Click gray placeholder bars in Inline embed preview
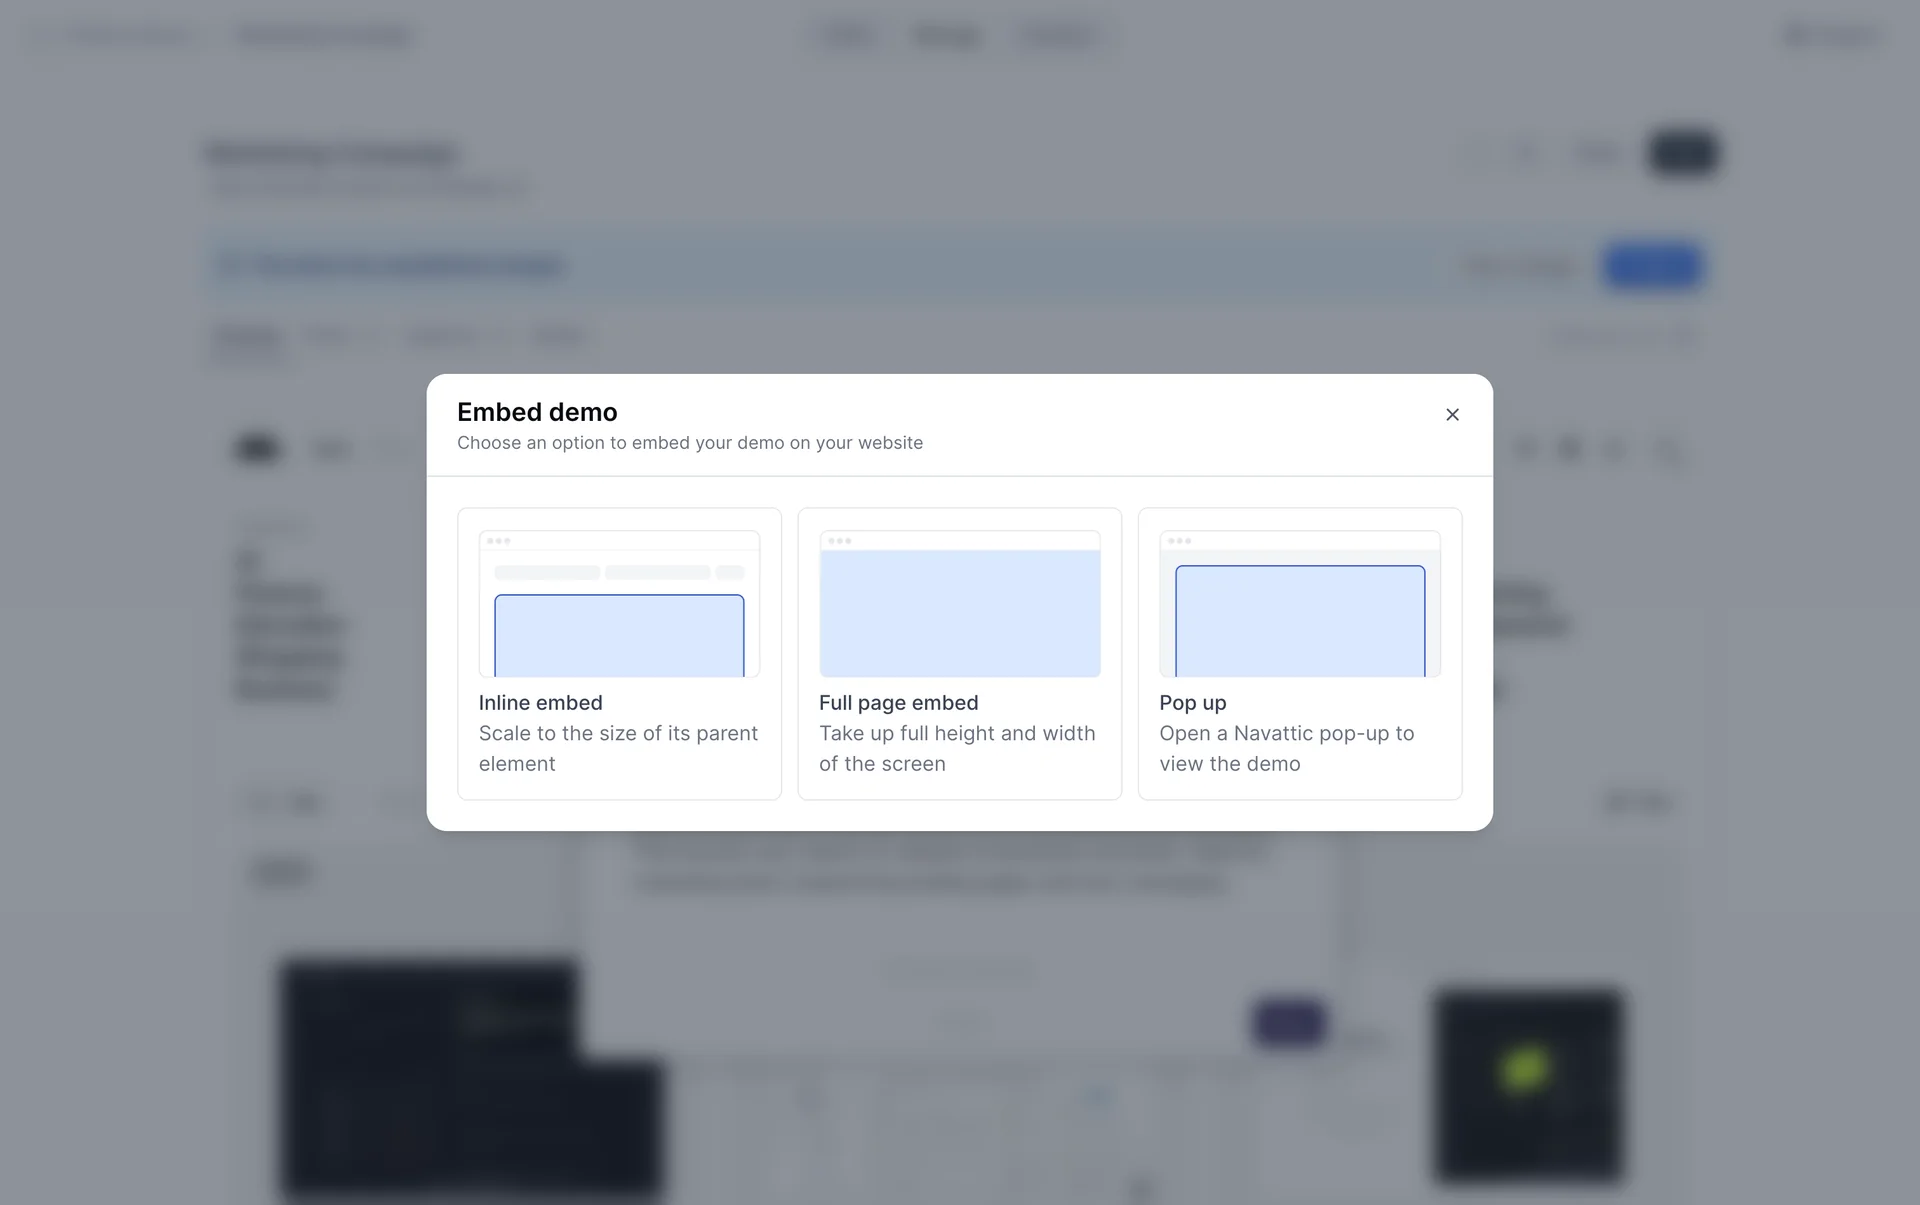Image resolution: width=1920 pixels, height=1205 pixels. tap(618, 573)
